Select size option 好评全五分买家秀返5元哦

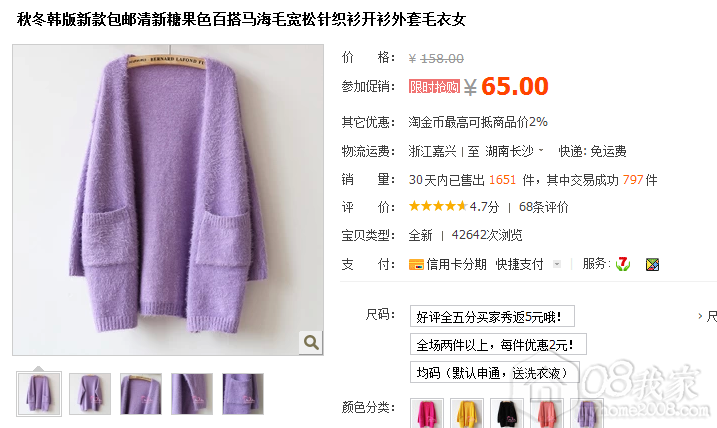[x=492, y=316]
